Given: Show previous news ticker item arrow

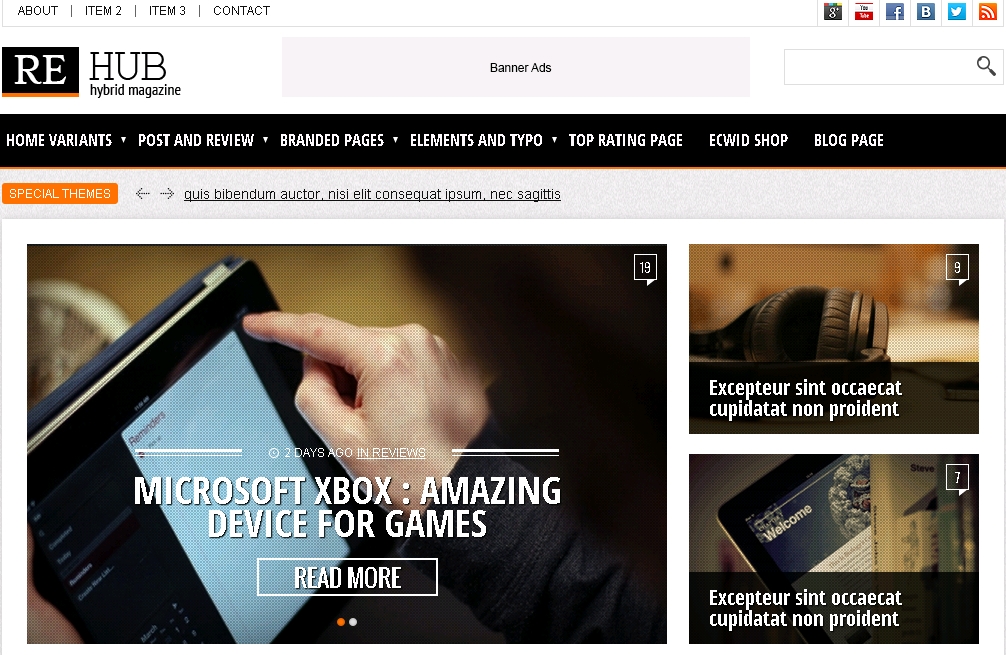Looking at the screenshot, I should (x=142, y=194).
